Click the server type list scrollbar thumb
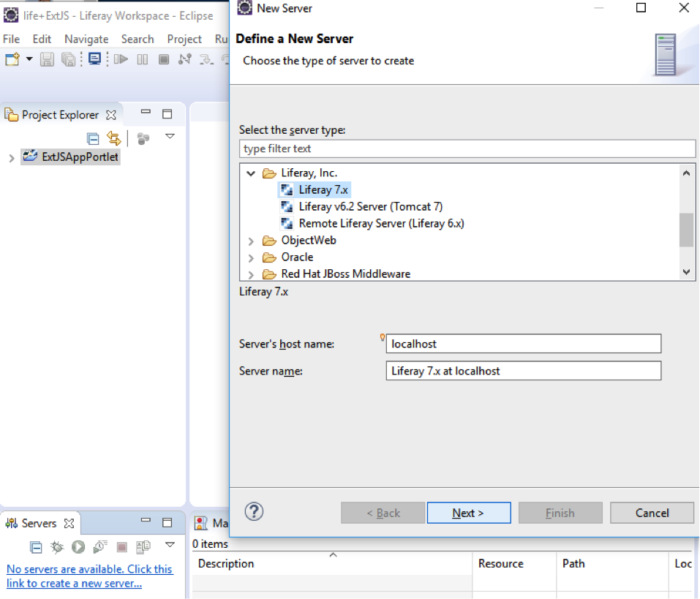The width and height of the screenshot is (700, 599). tap(686, 230)
